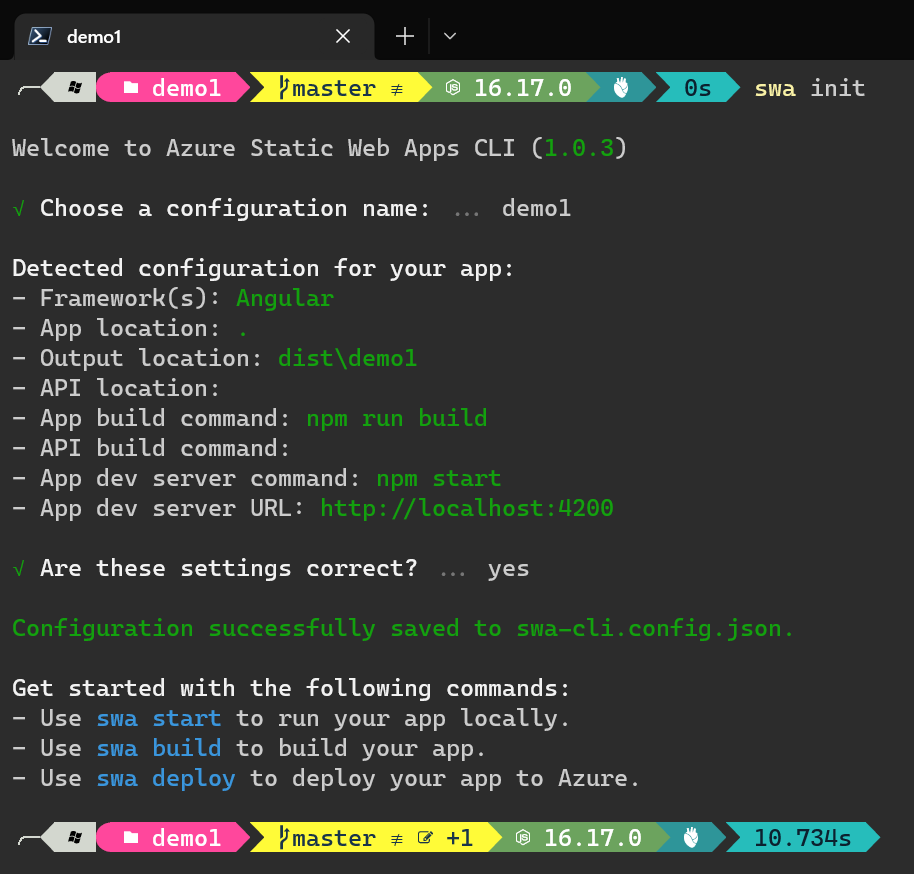914x874 pixels.
Task: Click the 'npm run build' command text
Action: 397,419
